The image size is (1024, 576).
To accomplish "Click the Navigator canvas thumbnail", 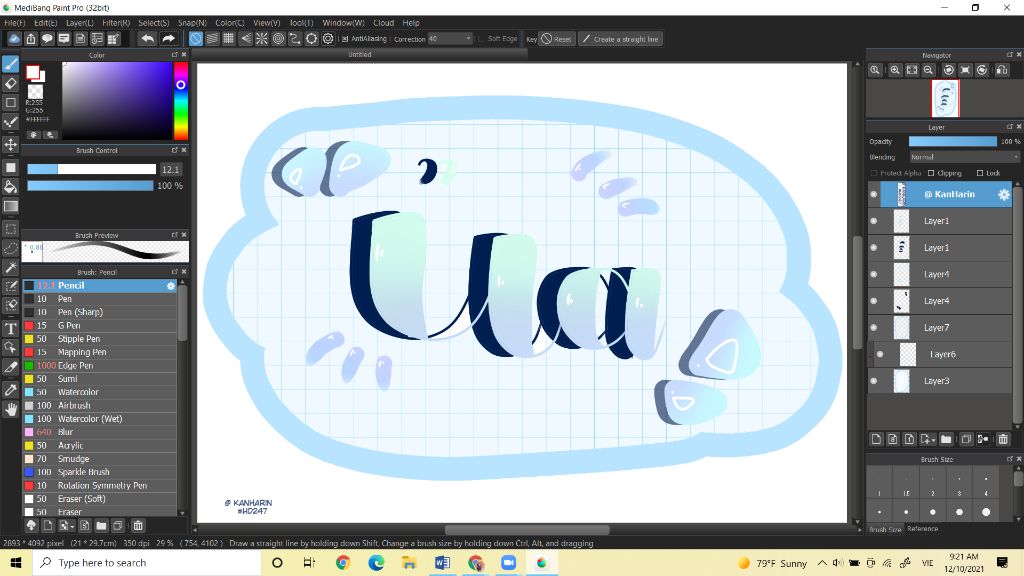I will coord(945,99).
